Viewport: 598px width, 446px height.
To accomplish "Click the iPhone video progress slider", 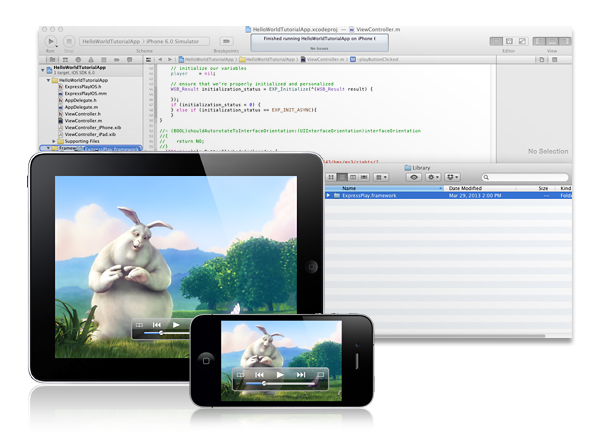I will (x=281, y=383).
